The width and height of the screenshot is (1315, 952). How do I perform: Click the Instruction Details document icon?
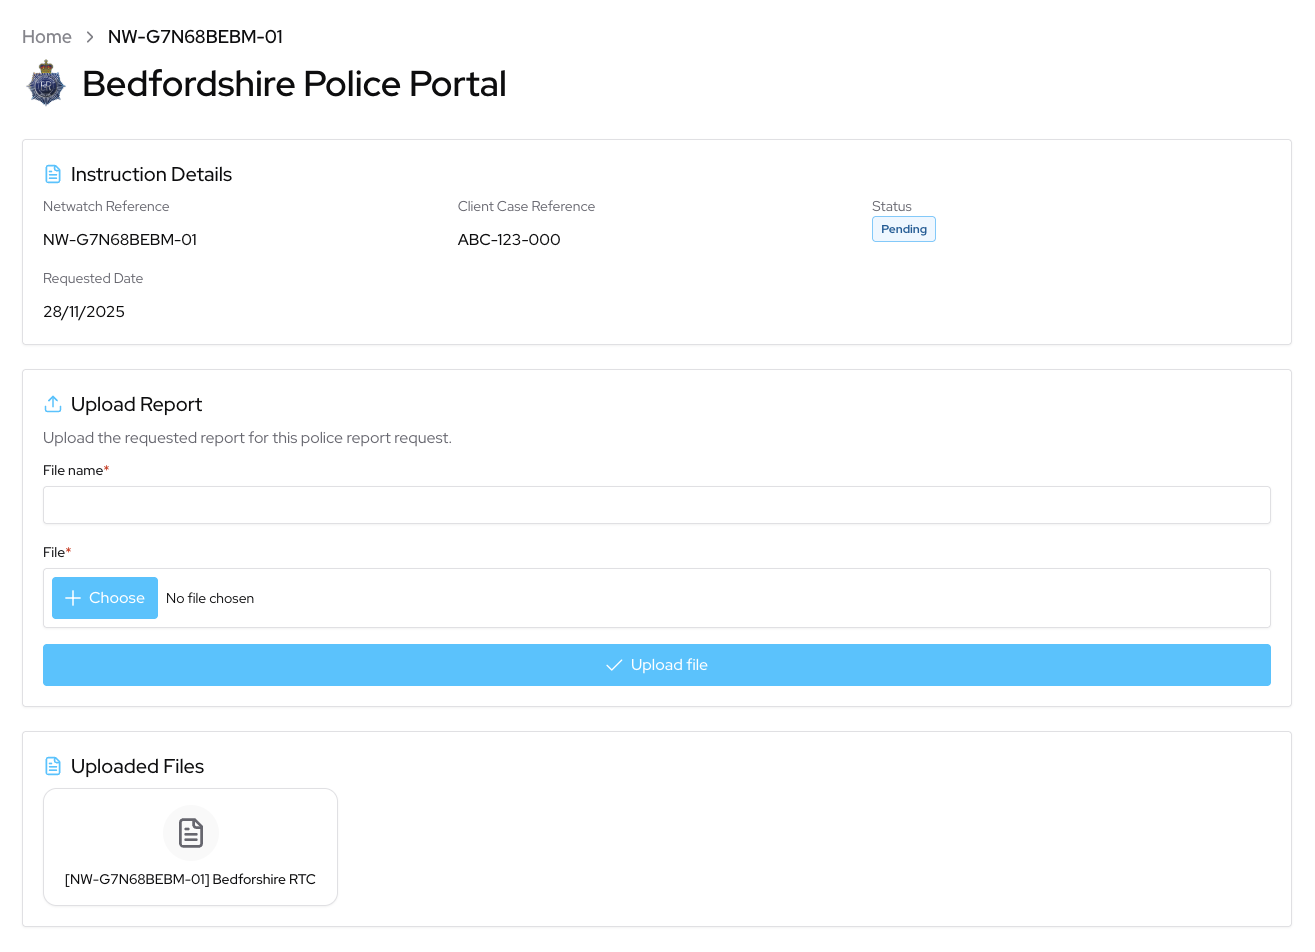pos(53,173)
